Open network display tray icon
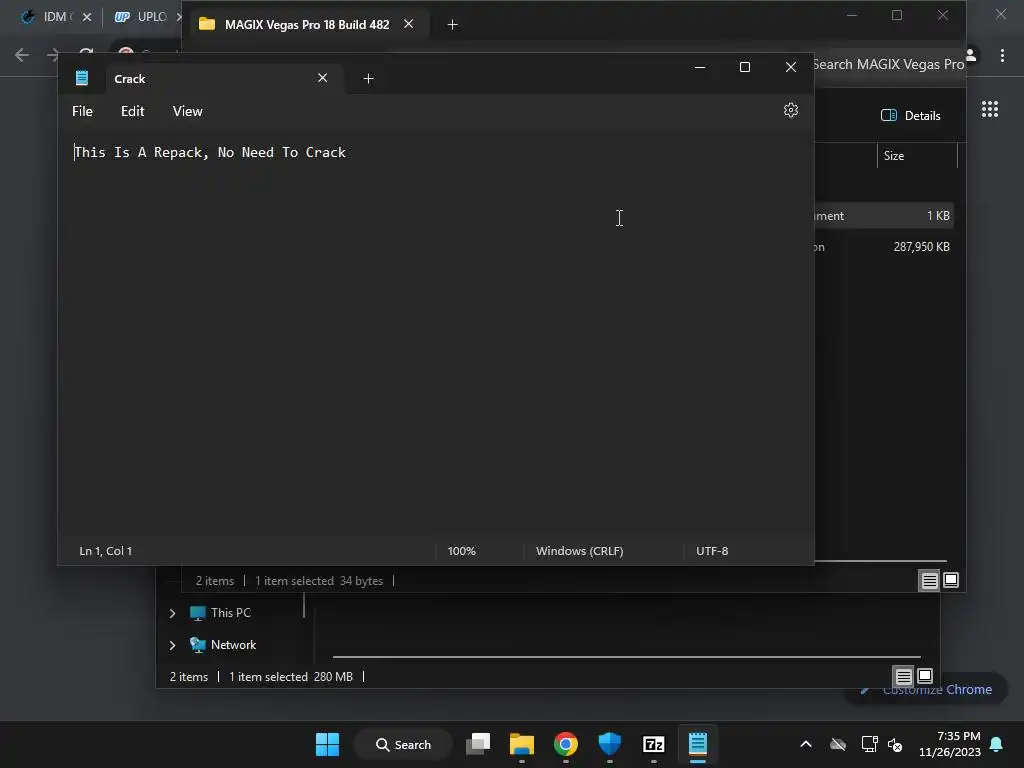Screen dimensions: 1024x768 pyautogui.click(x=869, y=744)
